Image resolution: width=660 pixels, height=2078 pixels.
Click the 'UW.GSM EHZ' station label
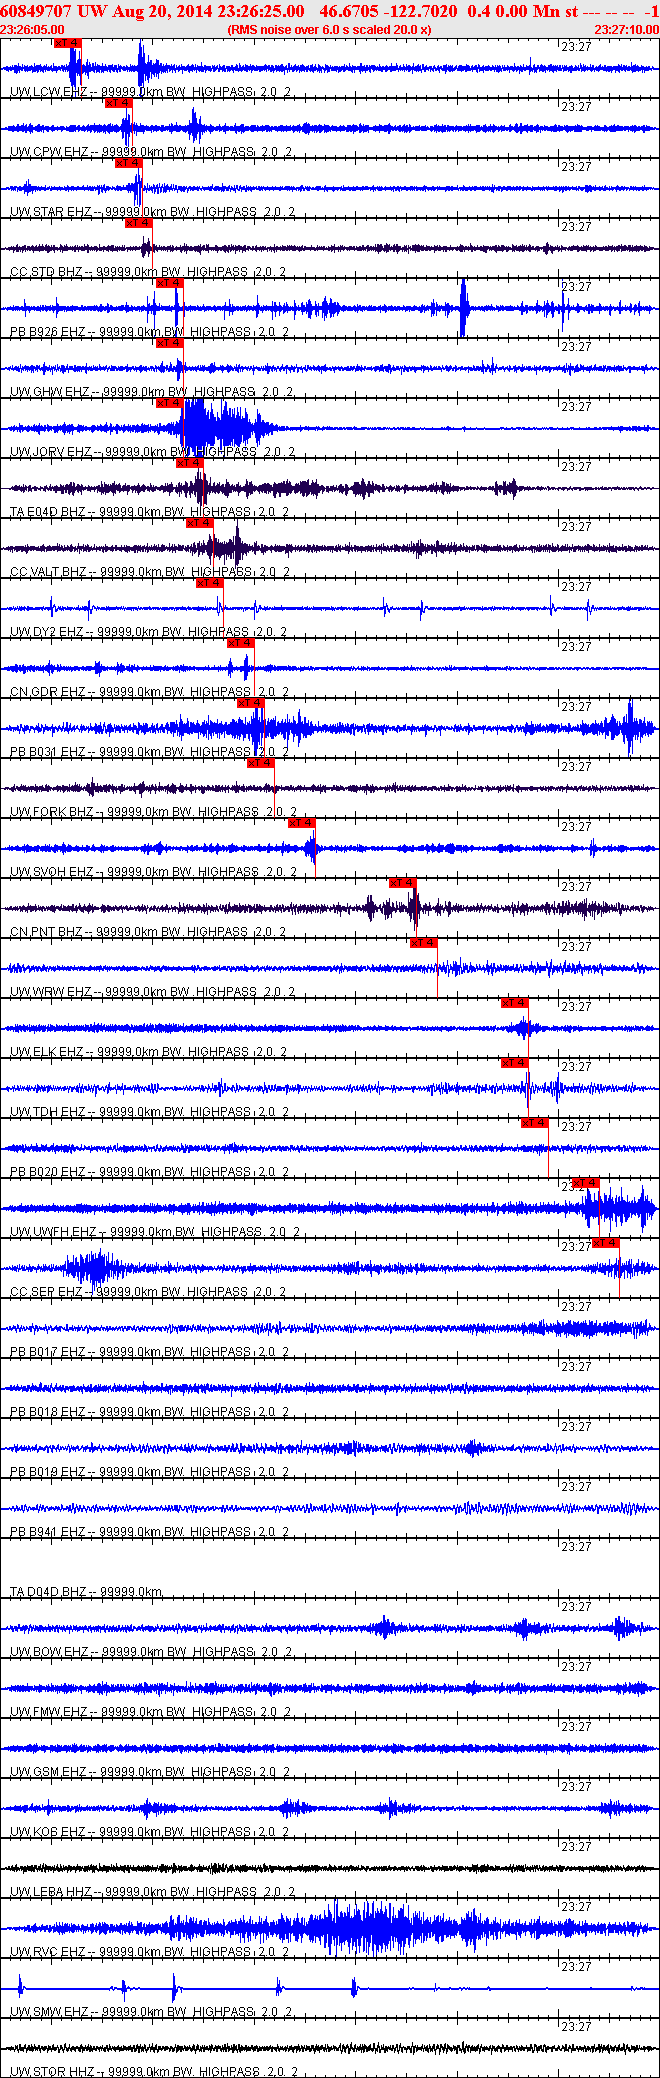(49, 1772)
